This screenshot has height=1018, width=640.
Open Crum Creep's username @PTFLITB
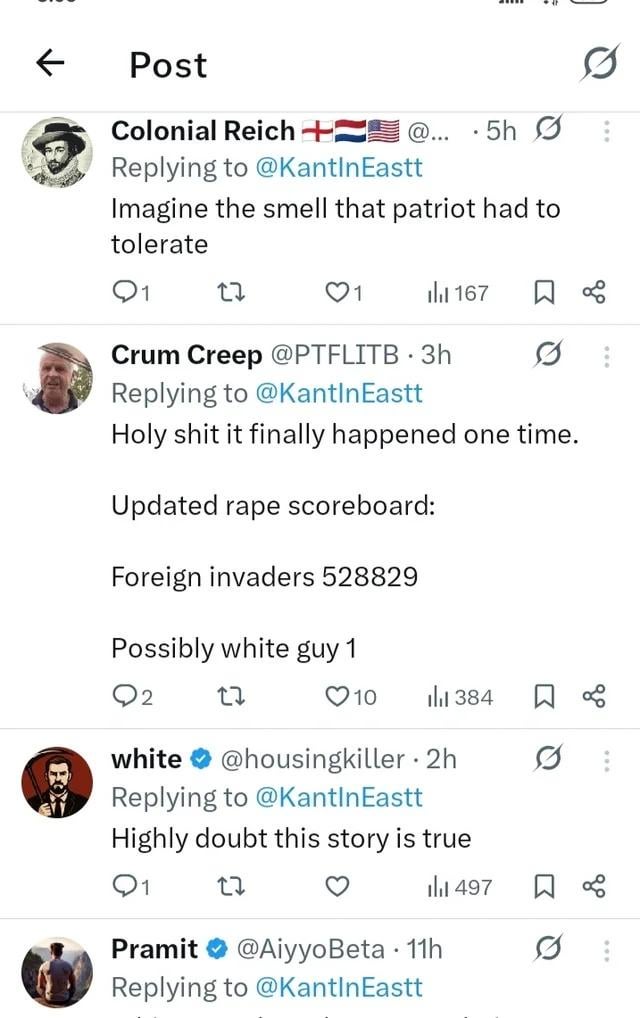click(334, 355)
